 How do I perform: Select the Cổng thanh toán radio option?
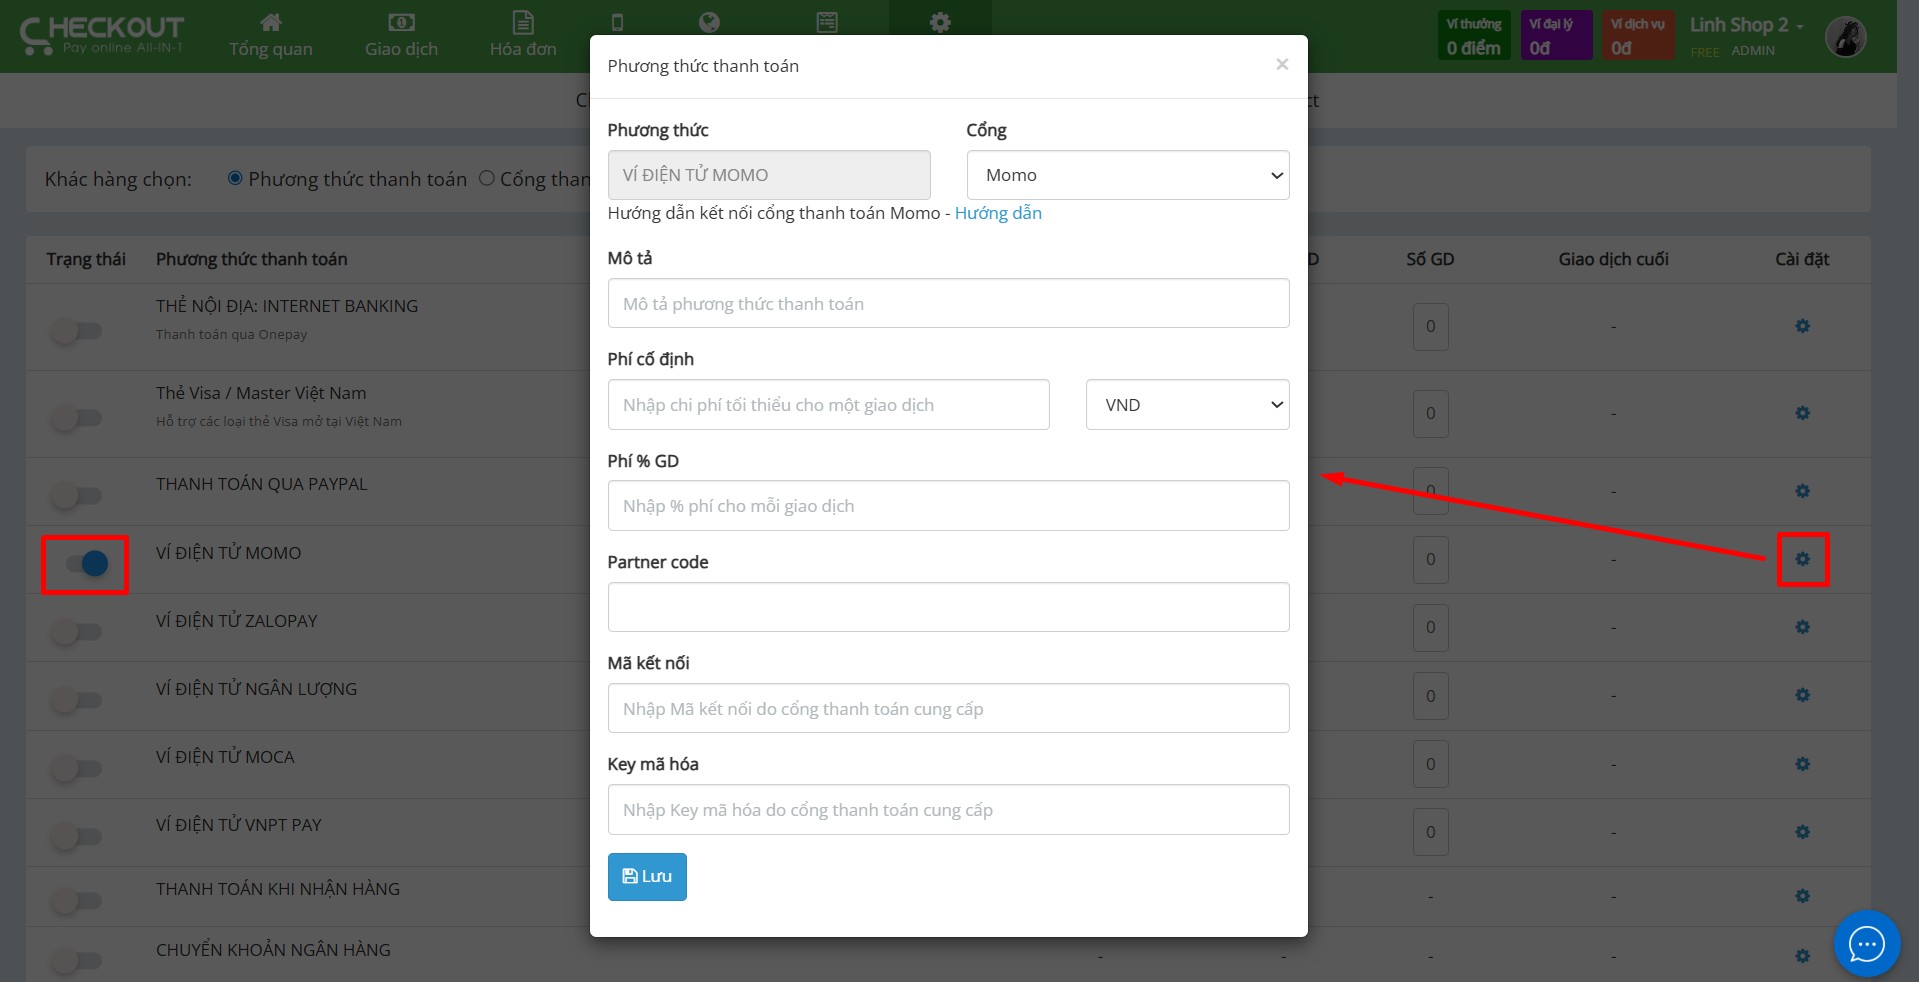click(x=487, y=178)
